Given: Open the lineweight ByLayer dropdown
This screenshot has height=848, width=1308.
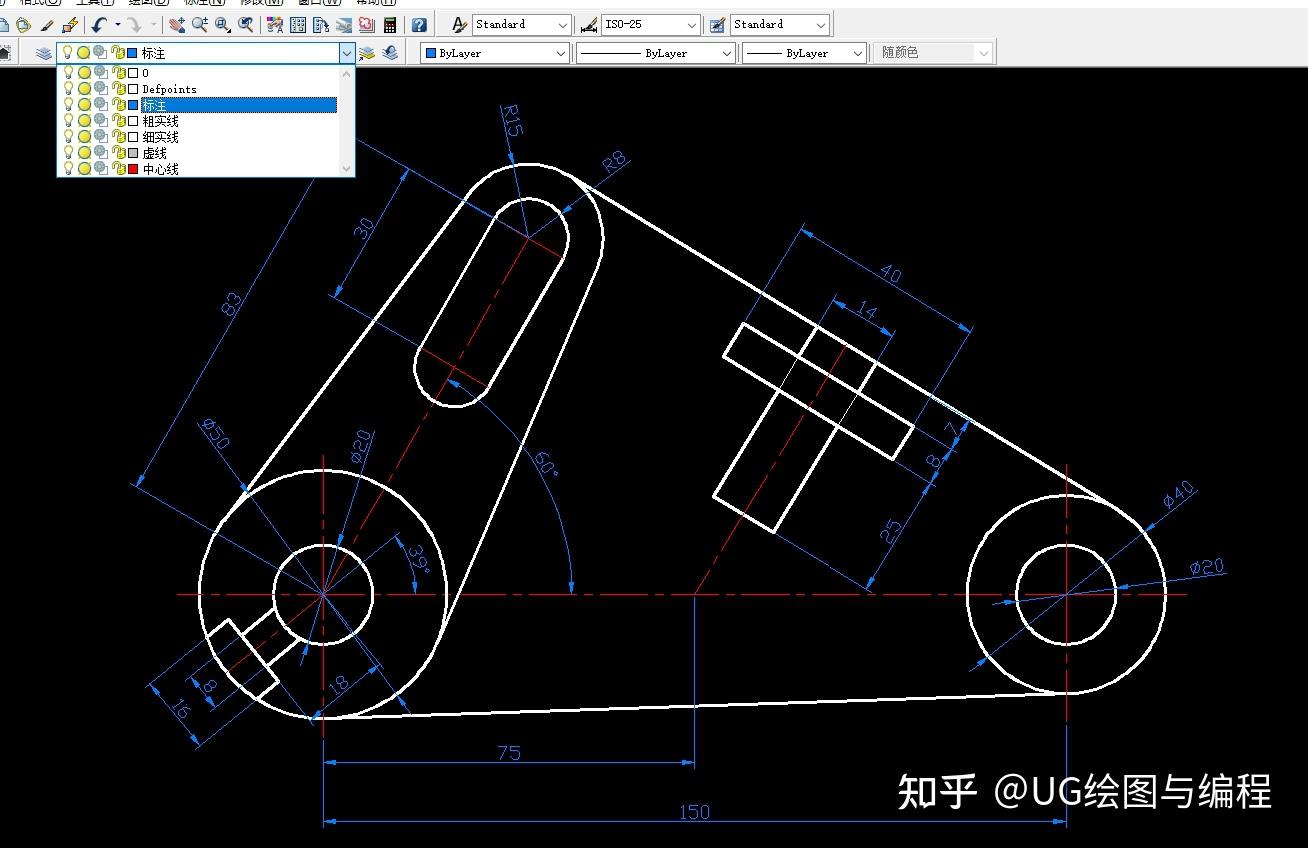Looking at the screenshot, I should (857, 53).
